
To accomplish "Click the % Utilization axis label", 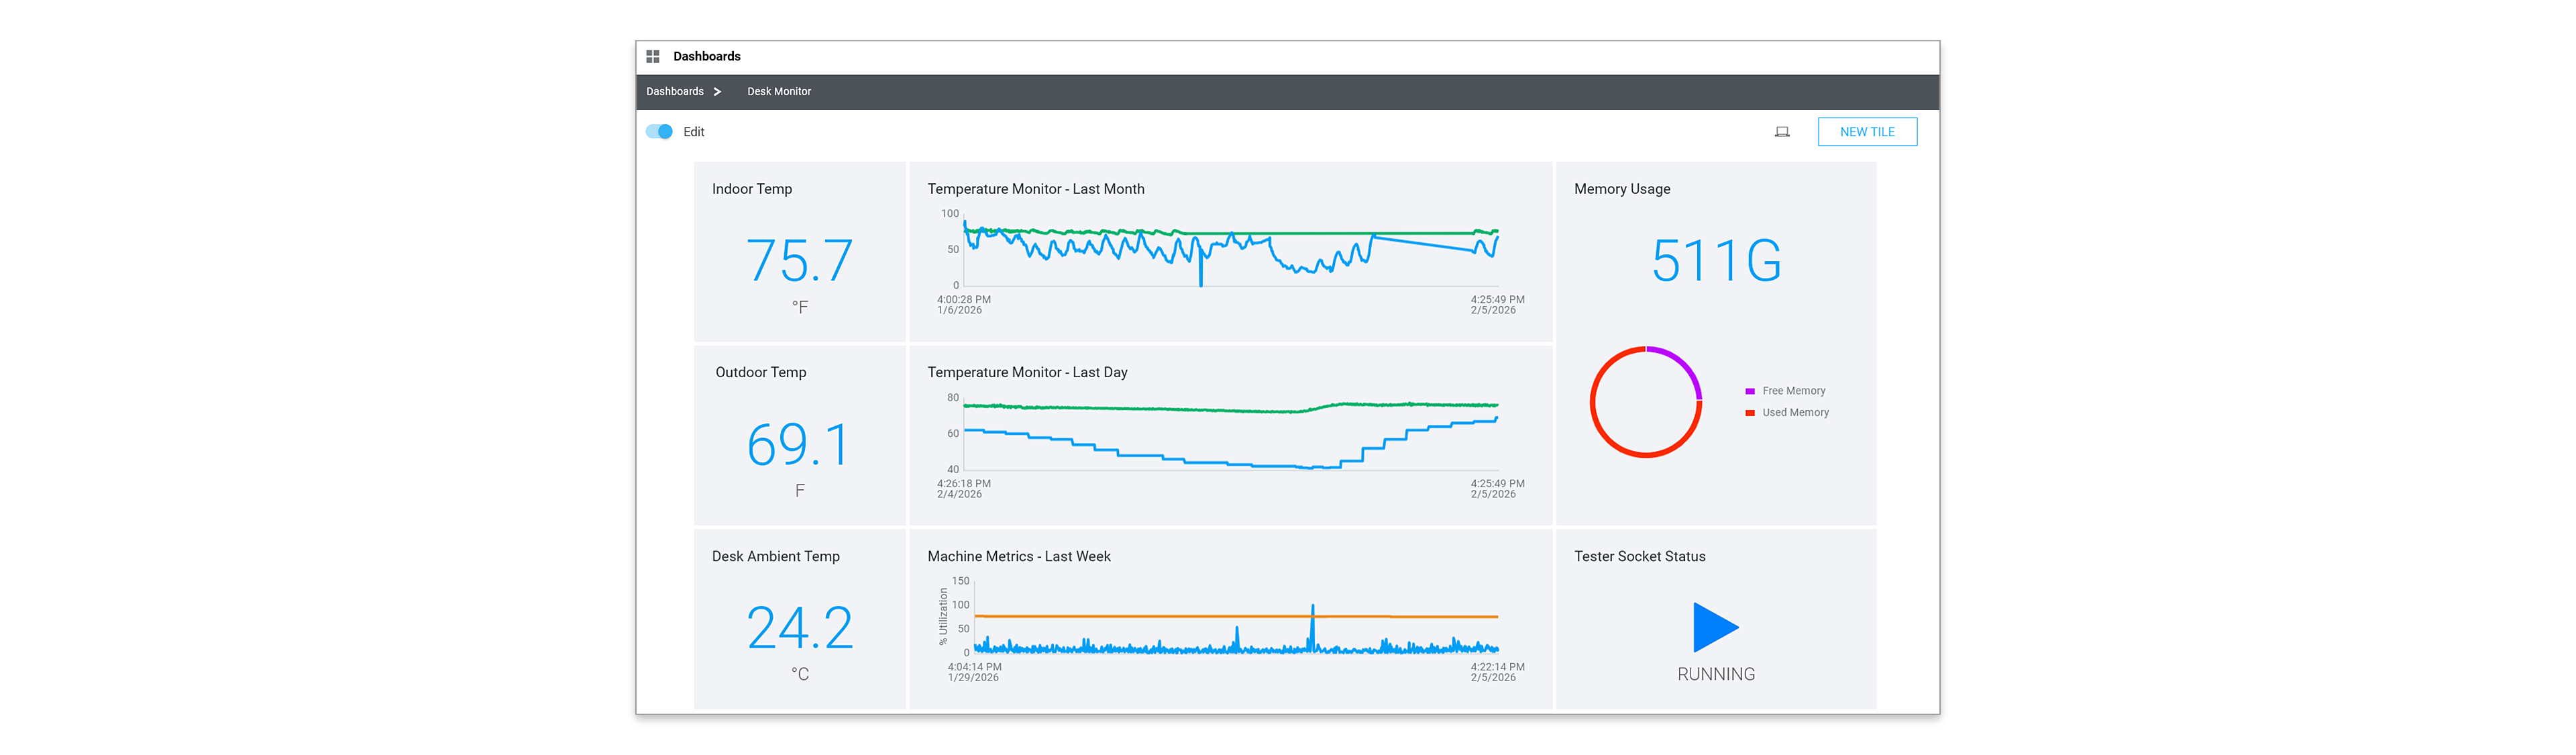I will 943,617.
